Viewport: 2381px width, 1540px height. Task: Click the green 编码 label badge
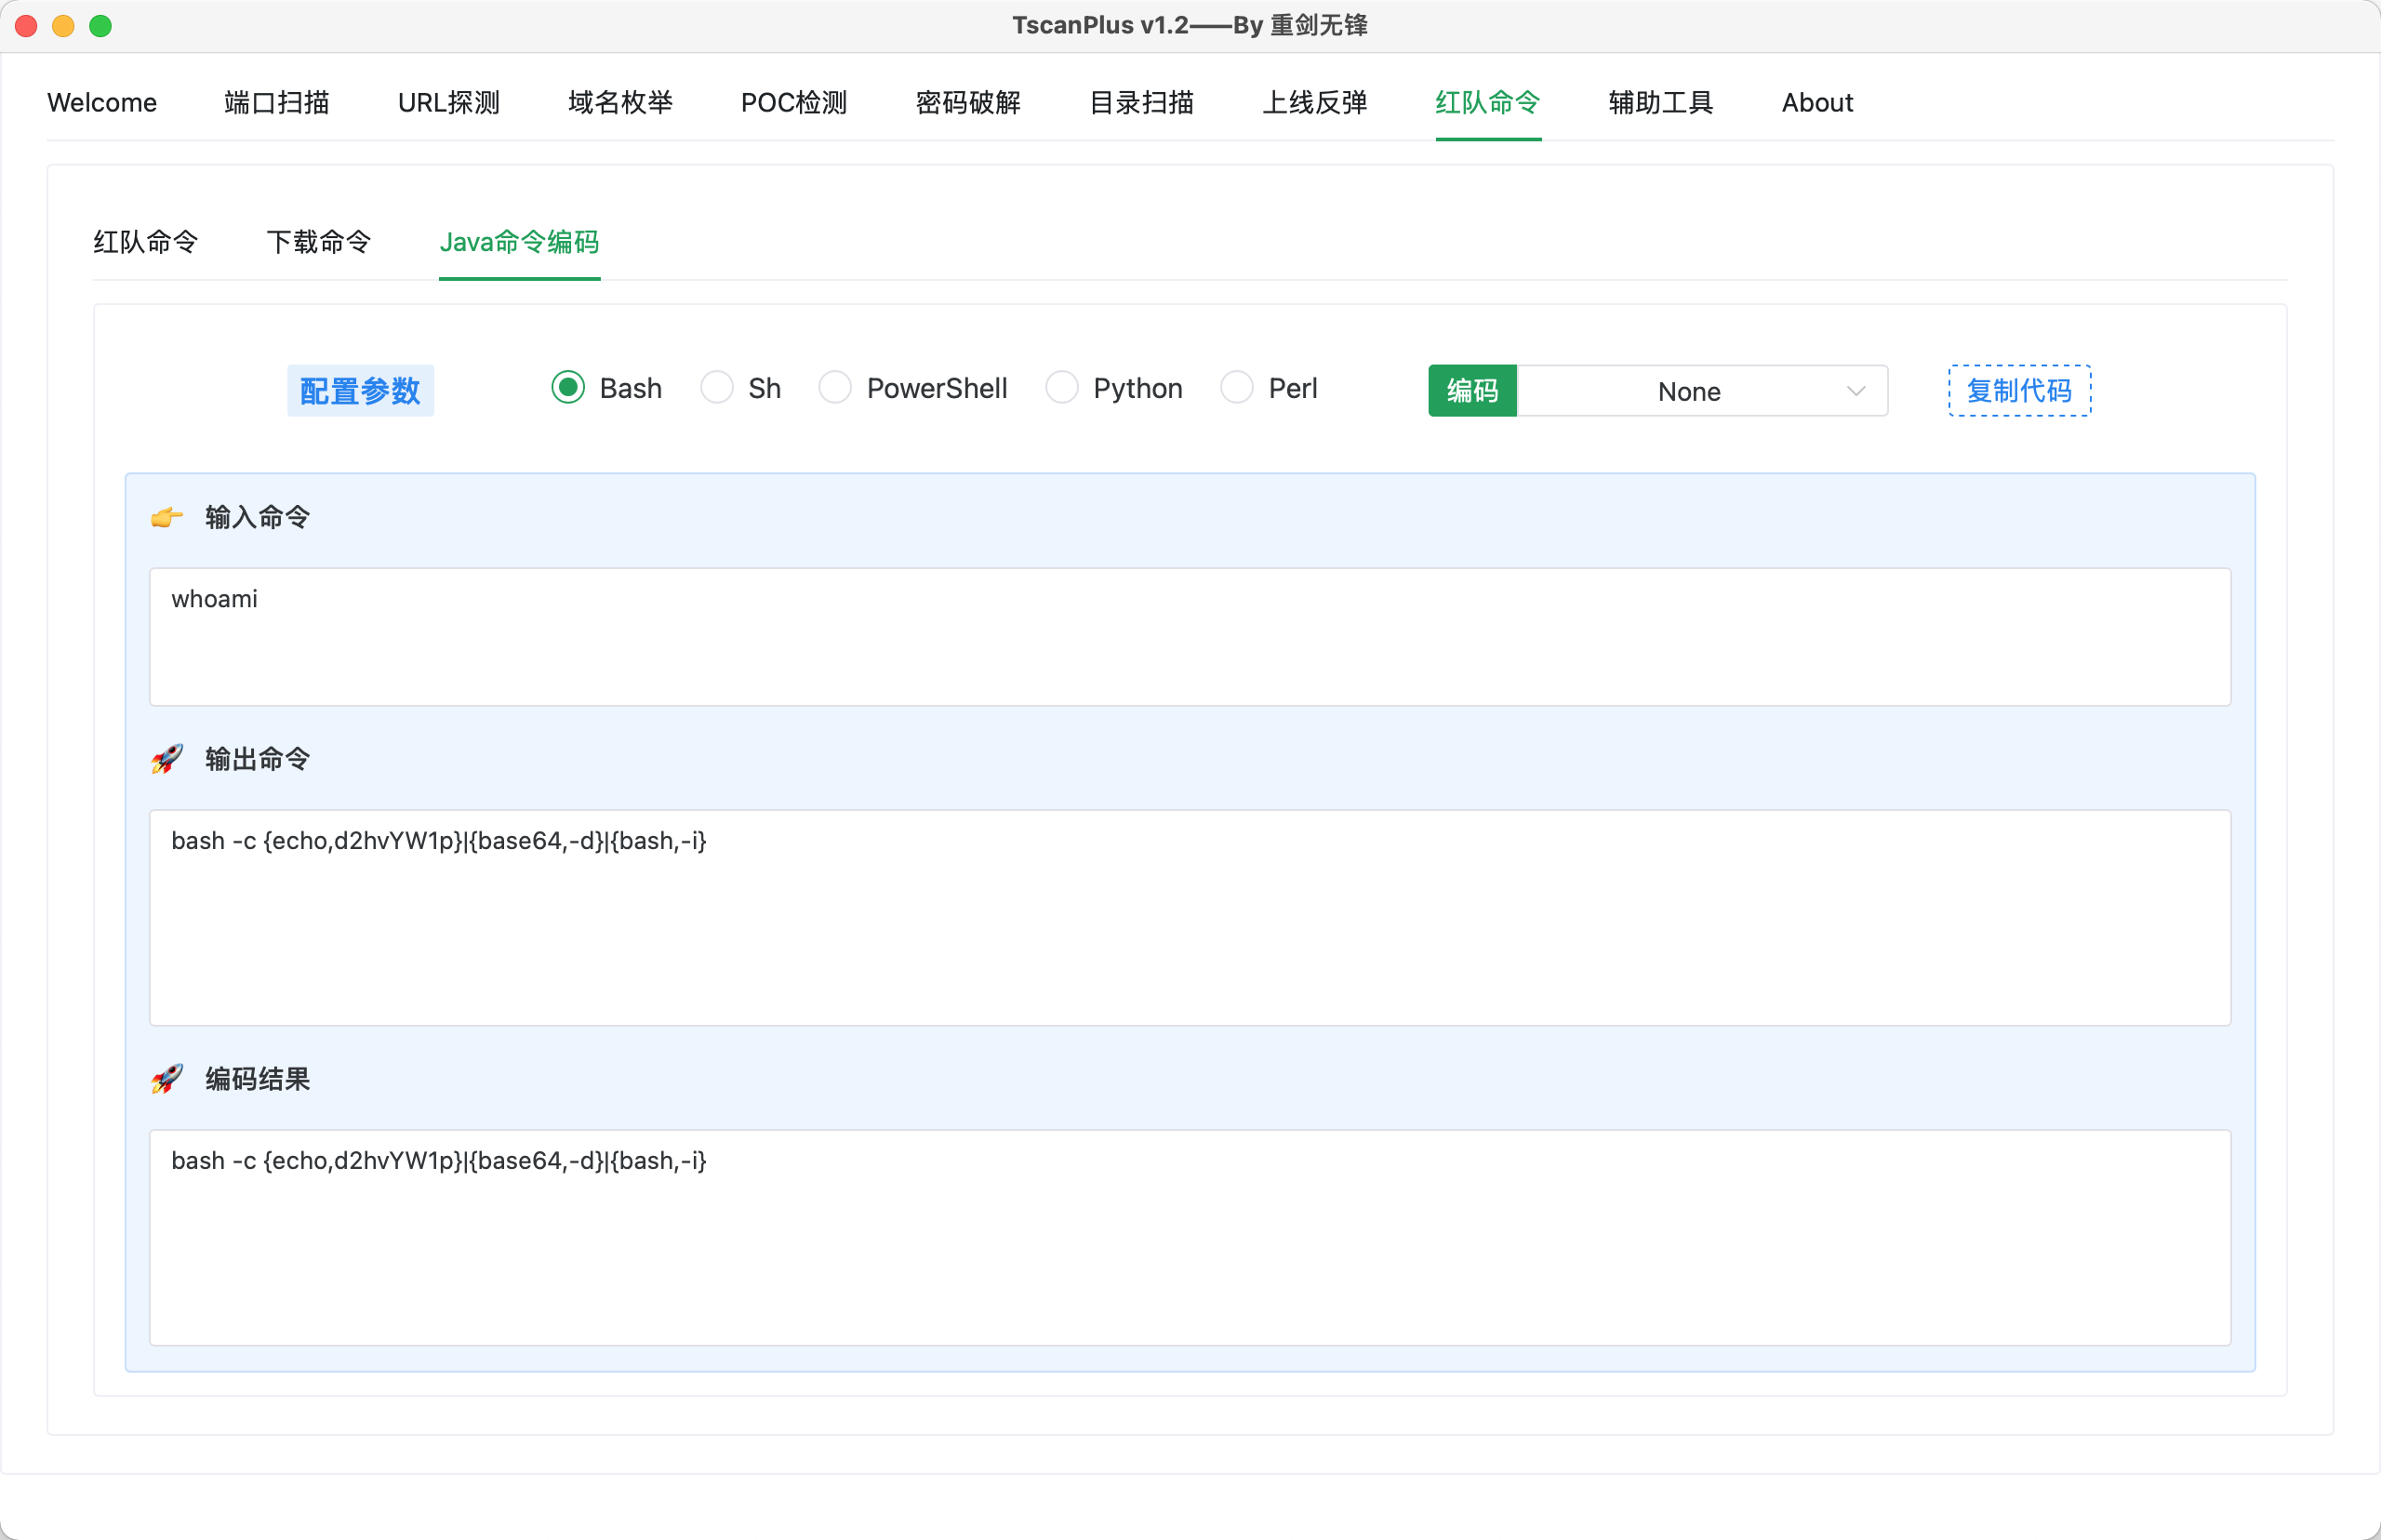tap(1472, 390)
